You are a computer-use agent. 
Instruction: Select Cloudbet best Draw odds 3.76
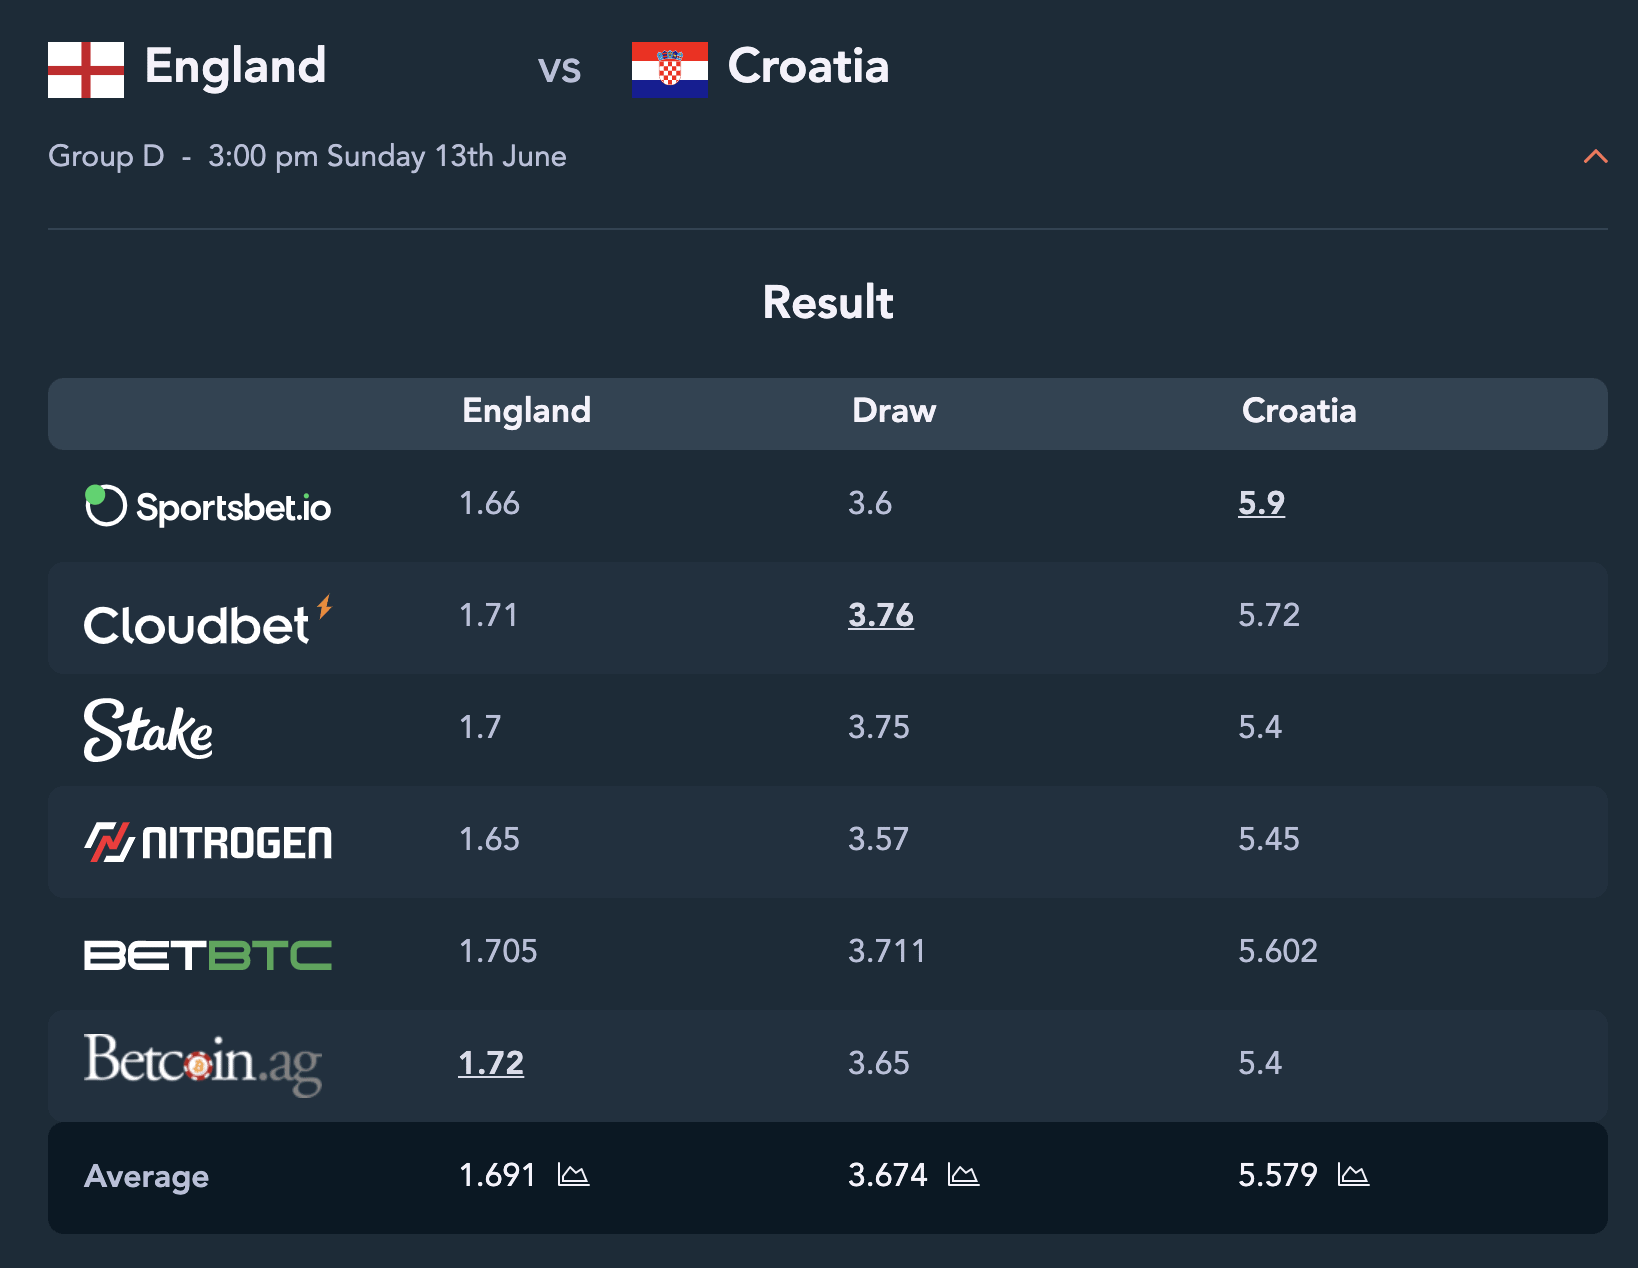coord(881,615)
